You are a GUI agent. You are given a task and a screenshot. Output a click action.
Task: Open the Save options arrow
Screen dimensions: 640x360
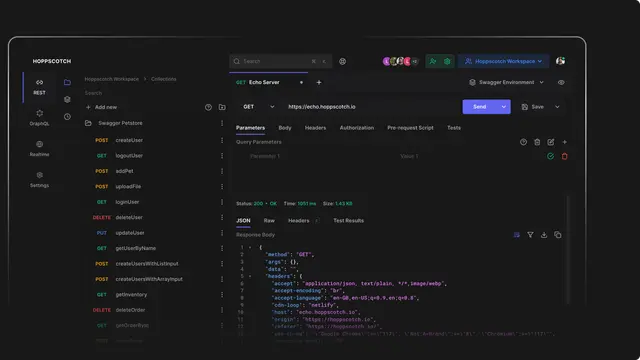point(557,107)
